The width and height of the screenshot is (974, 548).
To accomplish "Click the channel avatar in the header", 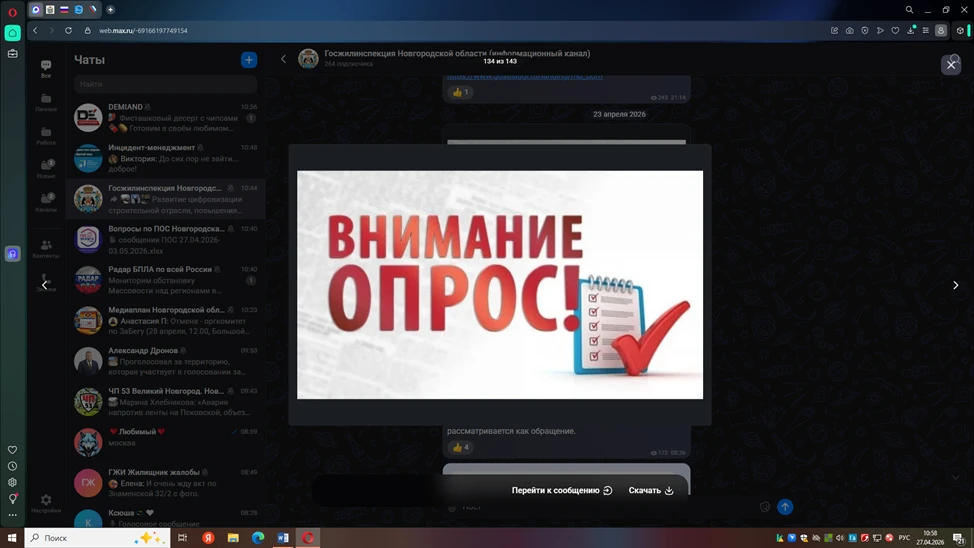I will click(308, 58).
